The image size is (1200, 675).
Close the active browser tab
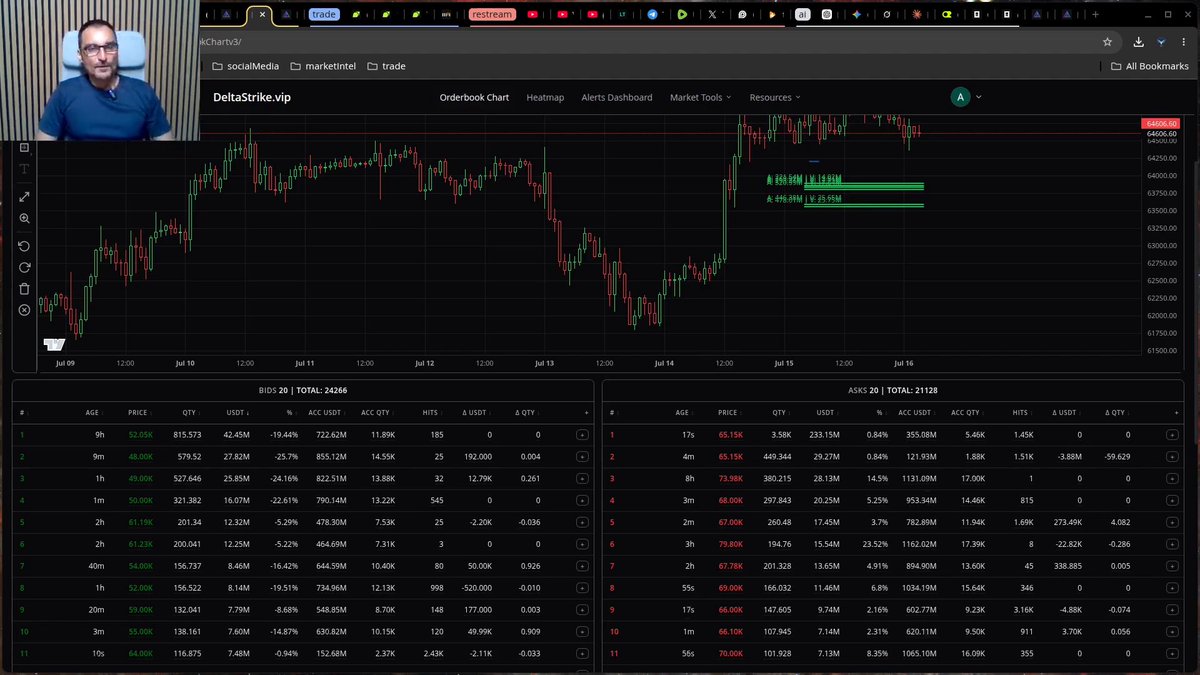[x=262, y=15]
